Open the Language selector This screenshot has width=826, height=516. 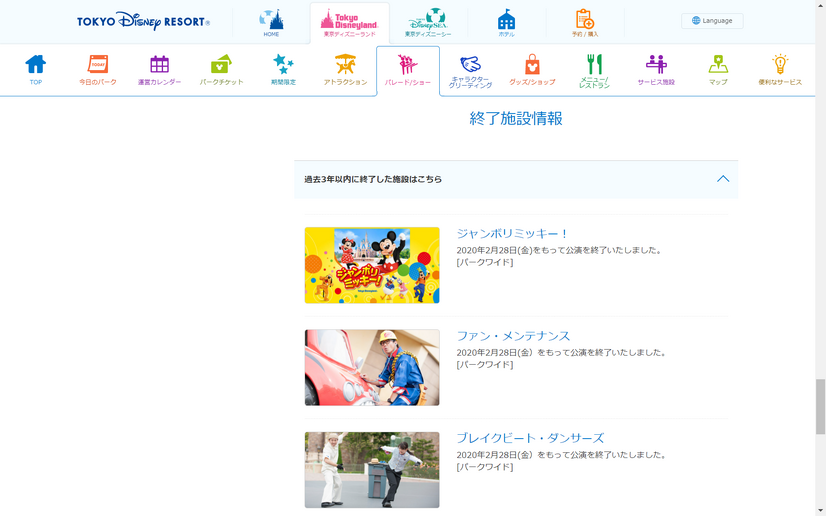pyautogui.click(x=712, y=20)
